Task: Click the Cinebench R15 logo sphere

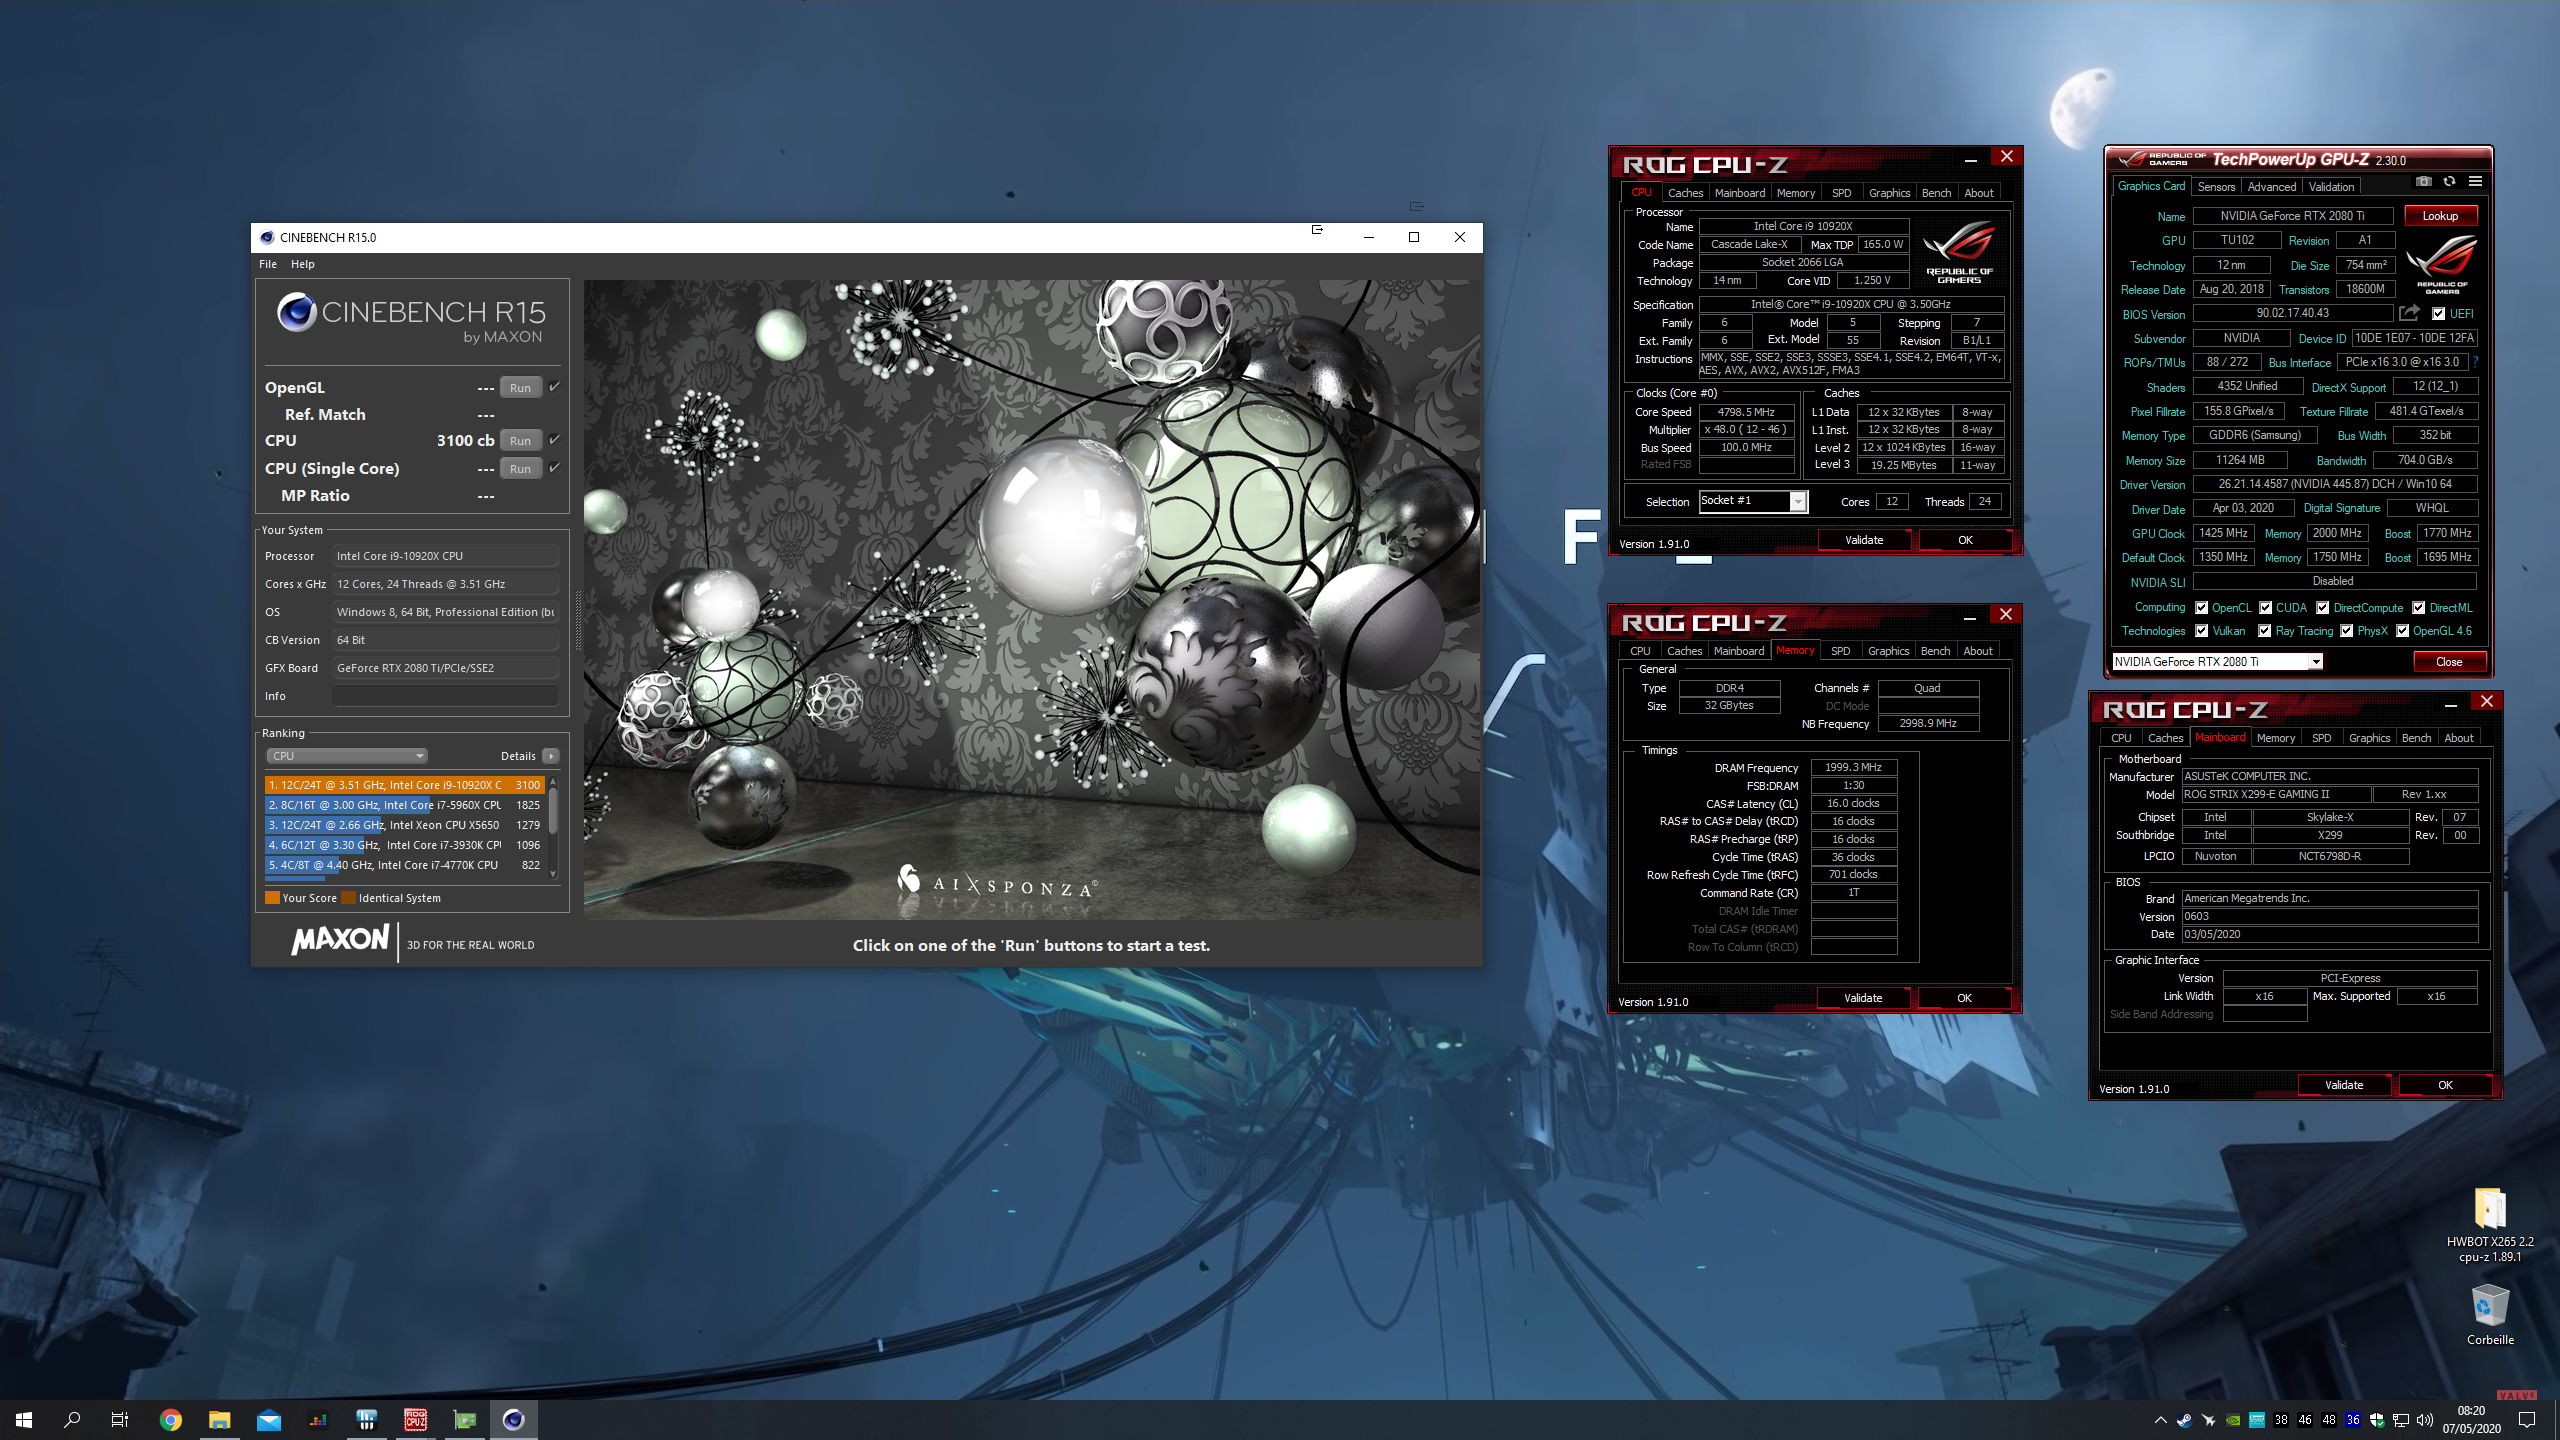Action: tap(297, 312)
